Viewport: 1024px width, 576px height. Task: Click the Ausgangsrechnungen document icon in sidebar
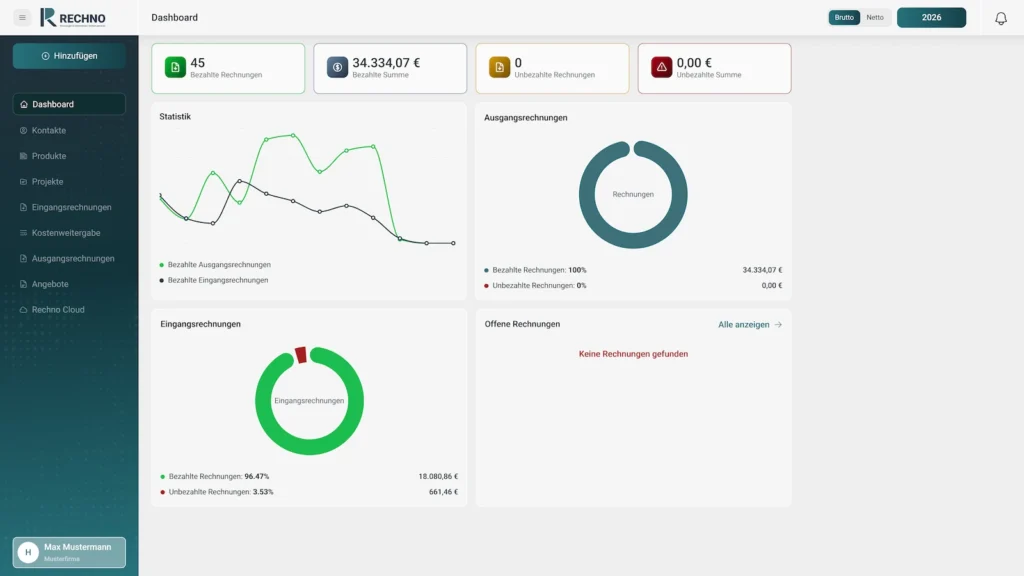(24, 259)
